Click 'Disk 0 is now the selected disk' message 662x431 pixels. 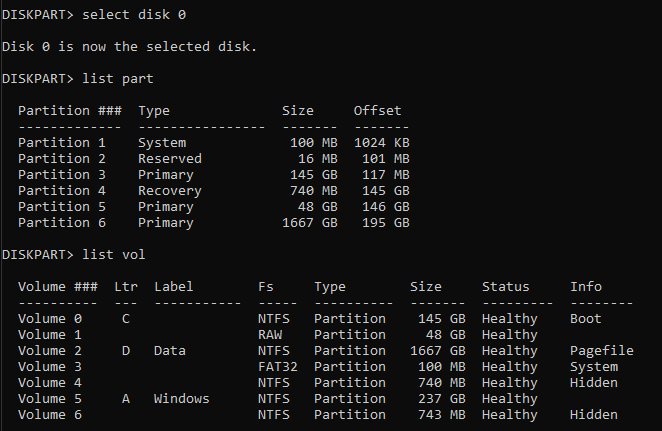pos(129,47)
